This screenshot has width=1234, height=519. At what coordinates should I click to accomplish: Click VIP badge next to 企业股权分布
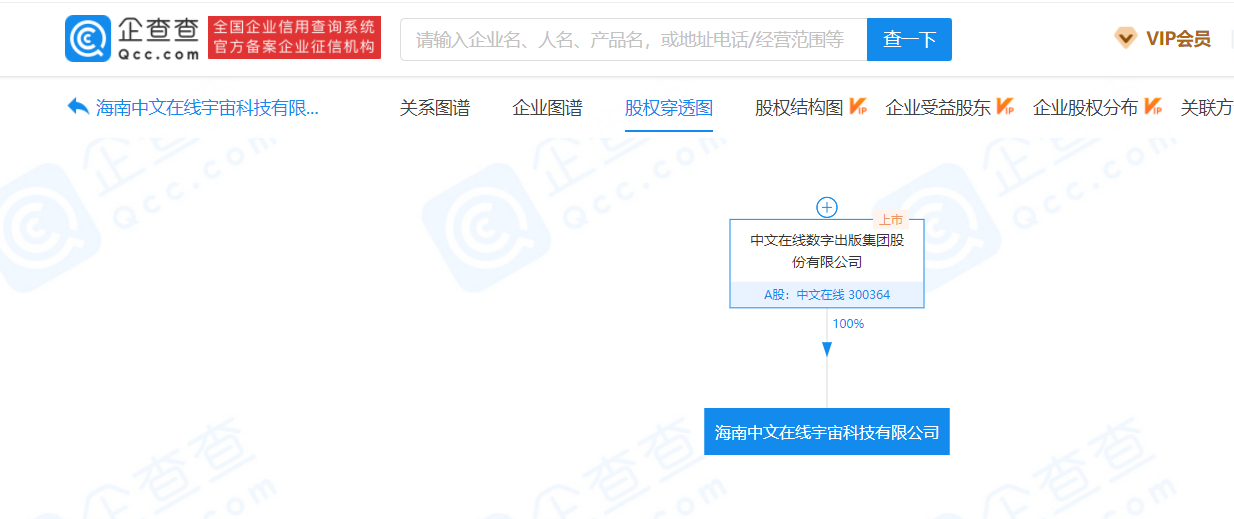pyautogui.click(x=1152, y=107)
